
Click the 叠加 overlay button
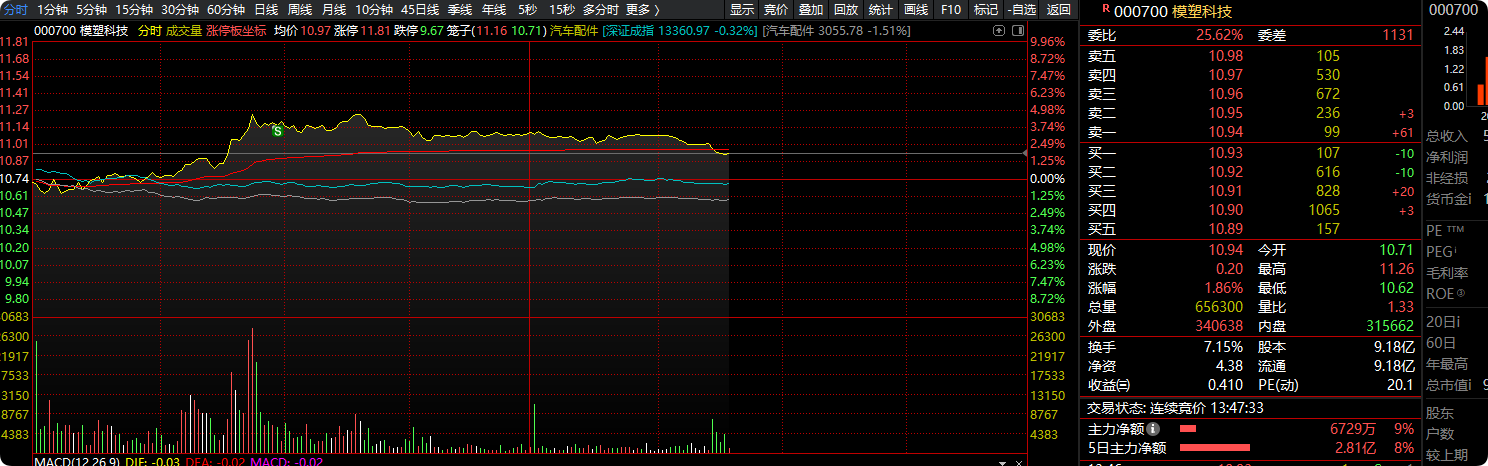click(811, 9)
